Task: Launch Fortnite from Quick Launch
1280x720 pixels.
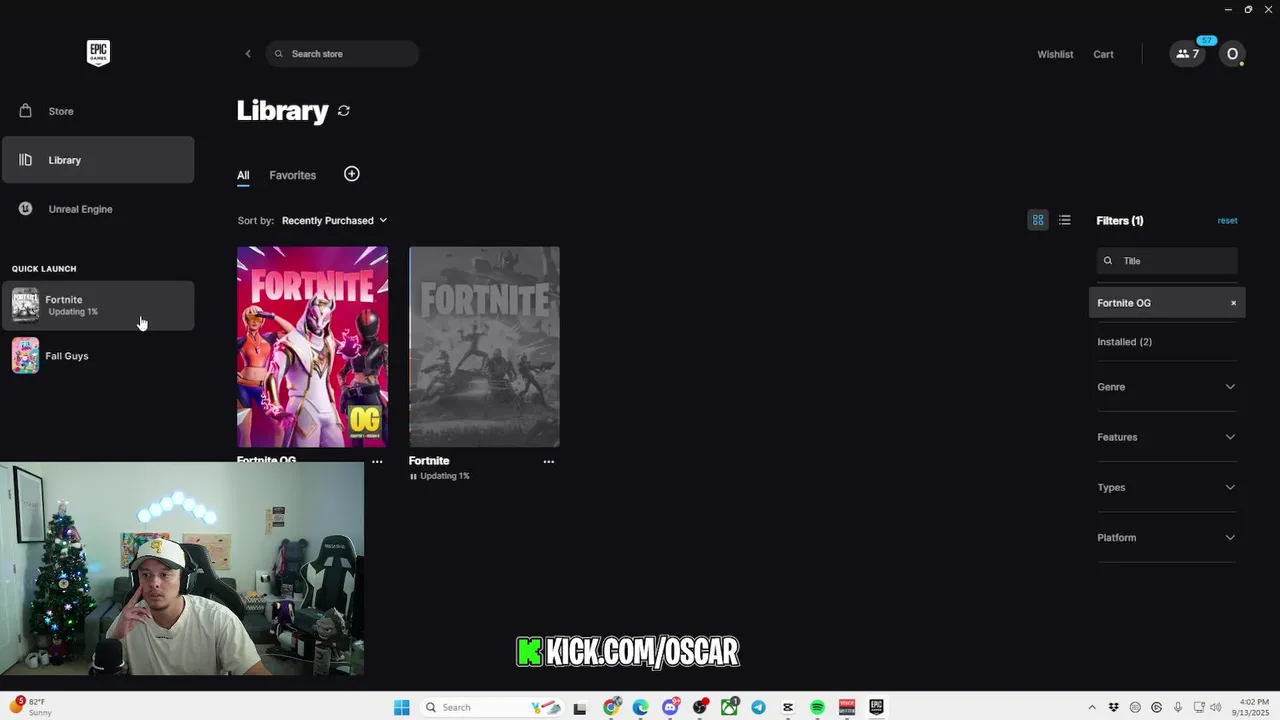Action: 98,305
